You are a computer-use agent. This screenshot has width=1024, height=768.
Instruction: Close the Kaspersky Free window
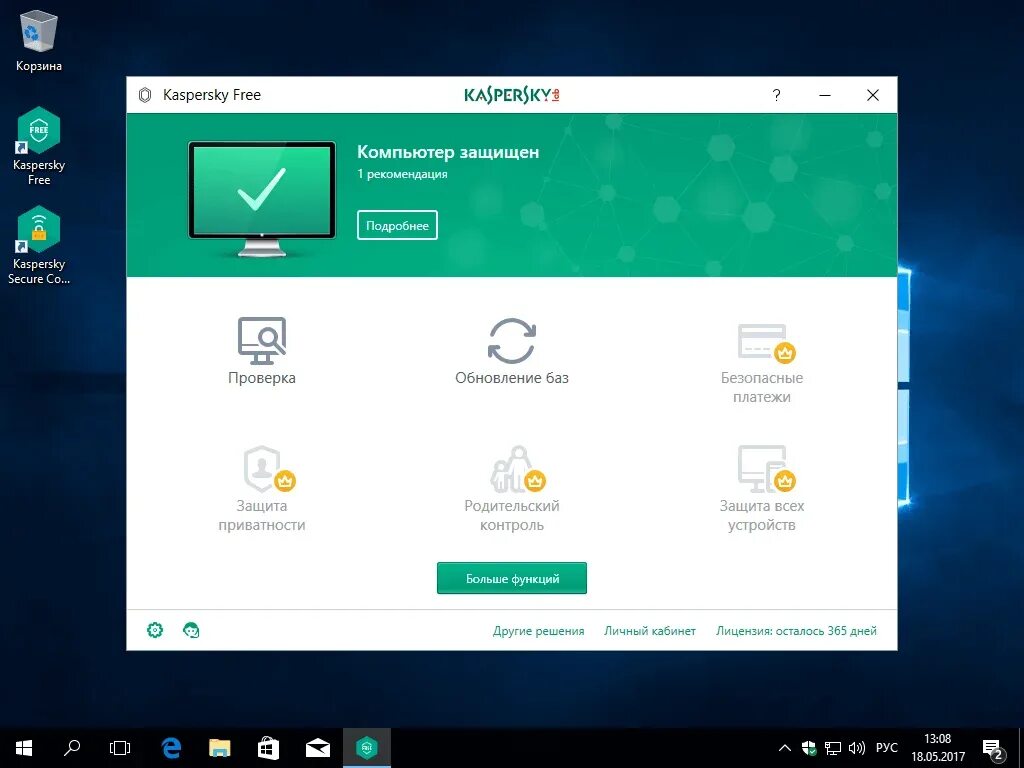pyautogui.click(x=872, y=95)
